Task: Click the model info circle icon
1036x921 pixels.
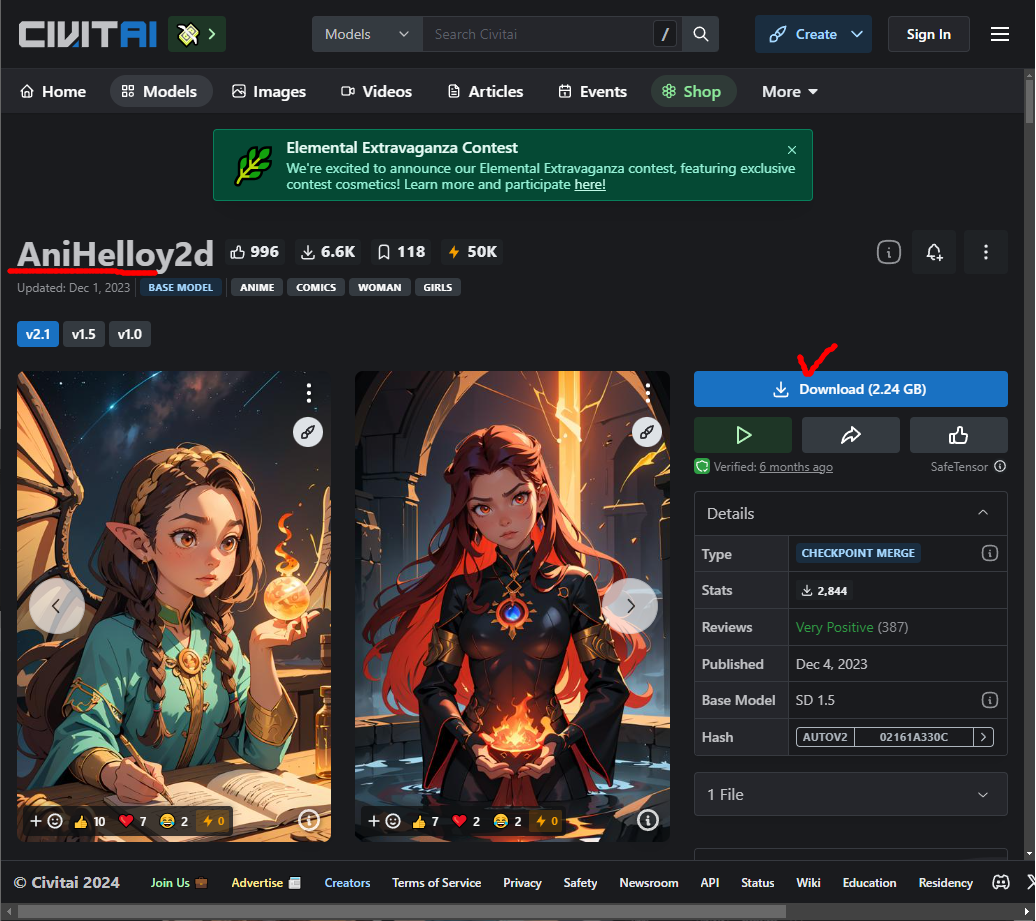Action: click(x=889, y=252)
